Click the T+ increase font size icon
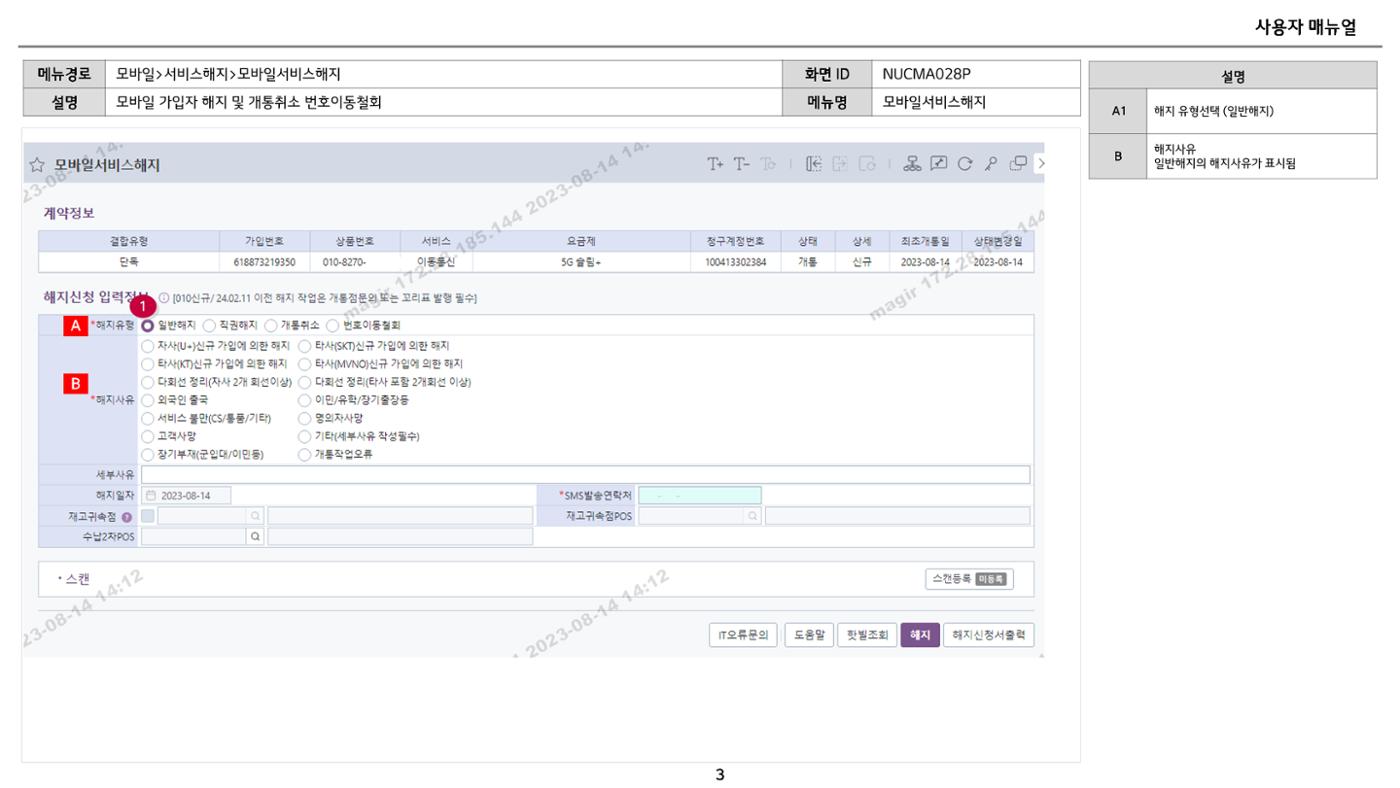 click(715, 164)
